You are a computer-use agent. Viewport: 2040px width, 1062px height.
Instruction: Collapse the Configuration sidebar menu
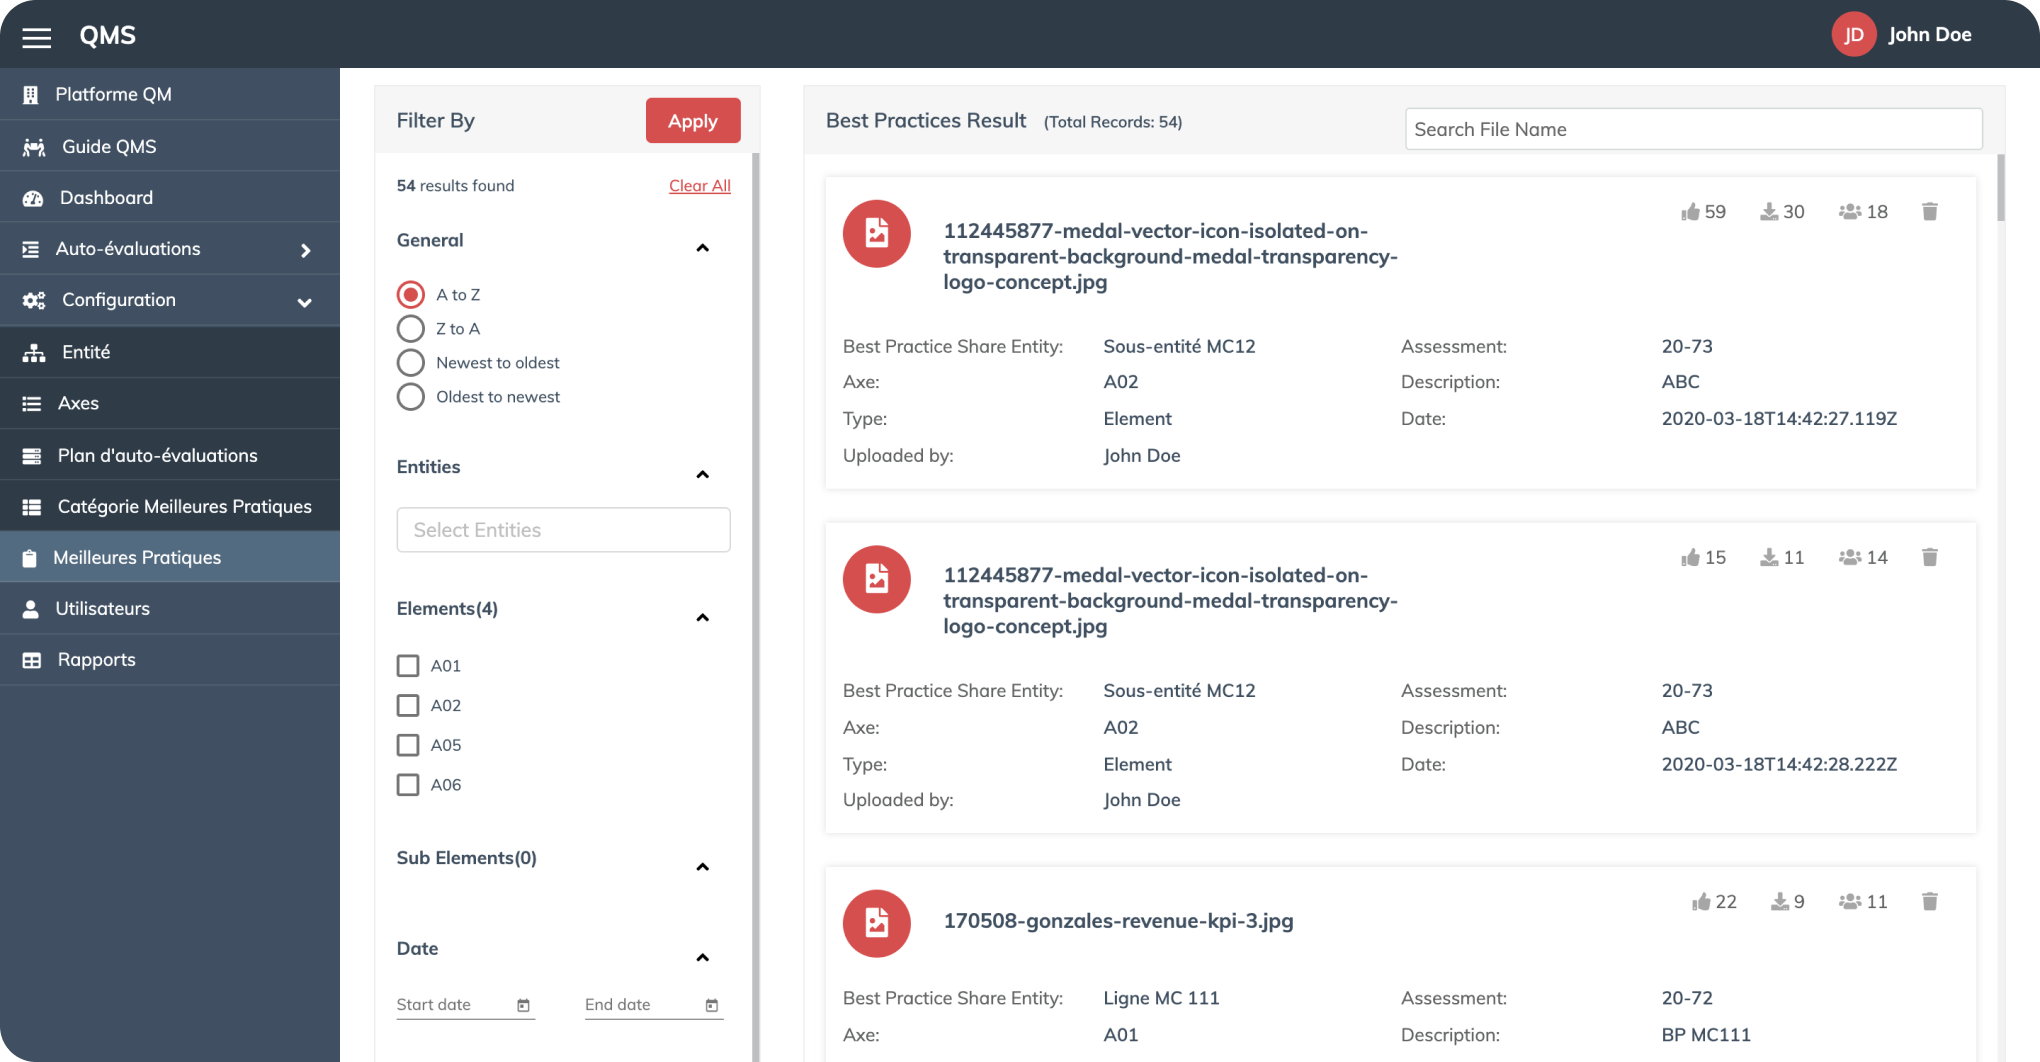coord(305,301)
